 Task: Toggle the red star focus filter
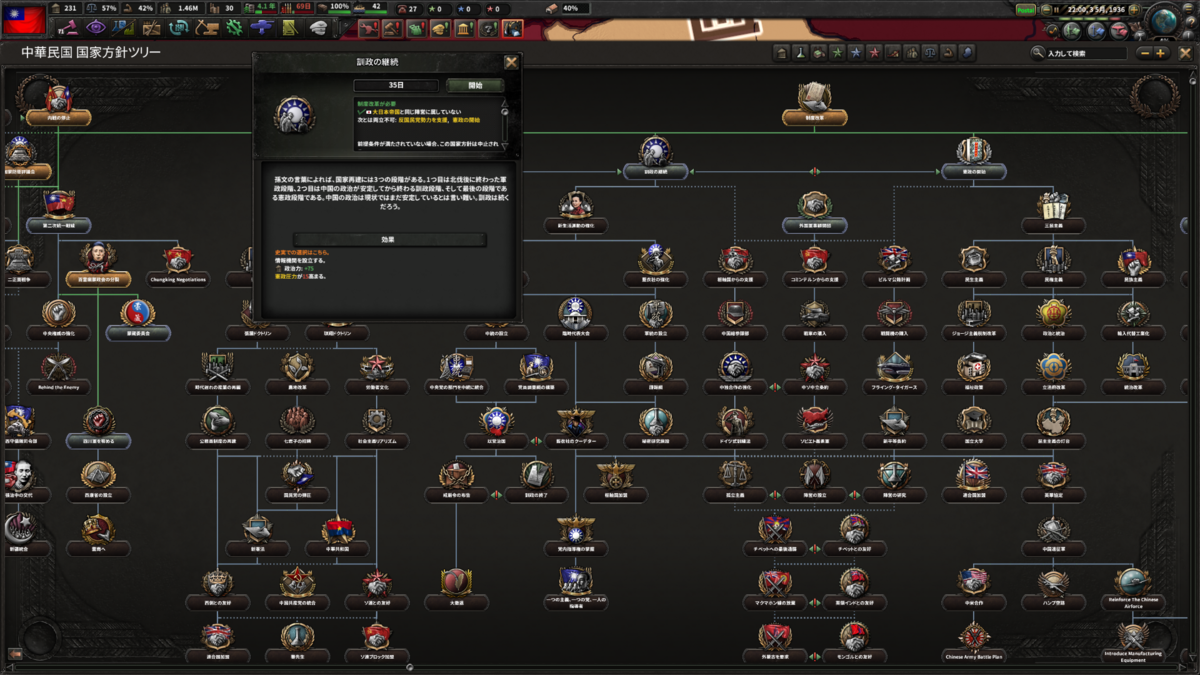(875, 52)
